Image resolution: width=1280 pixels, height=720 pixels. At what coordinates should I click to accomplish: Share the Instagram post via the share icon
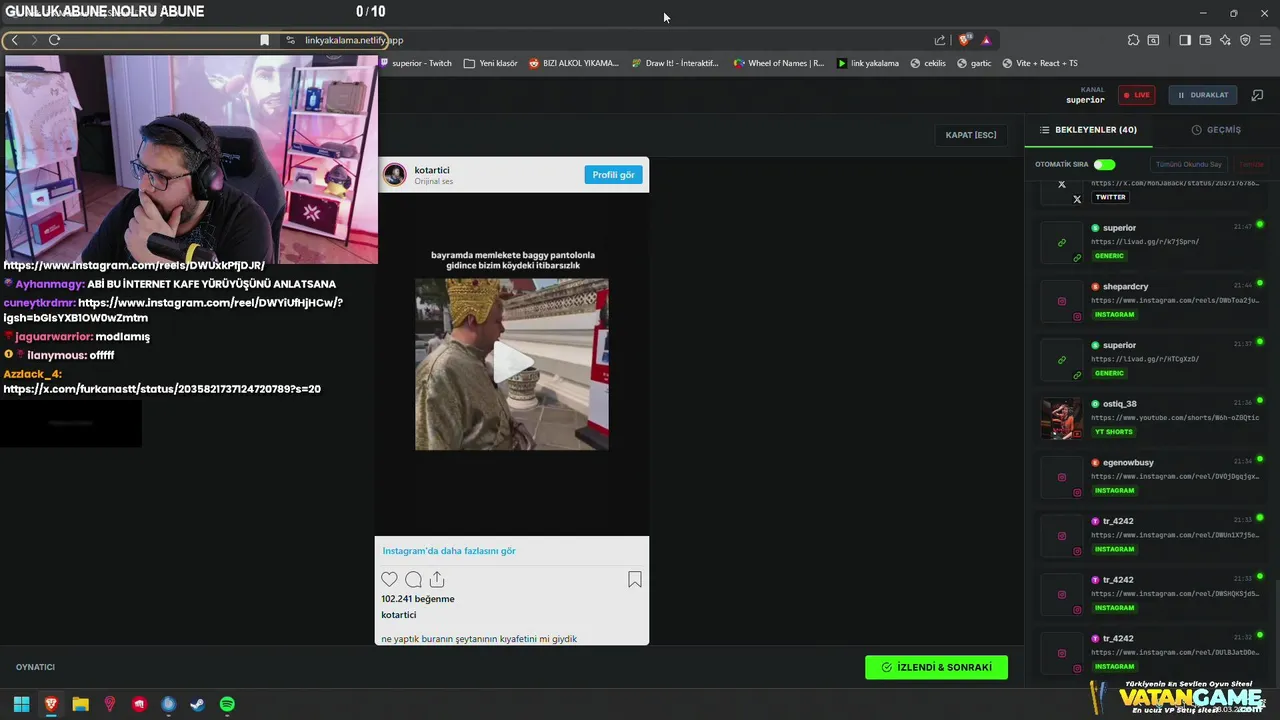(437, 579)
